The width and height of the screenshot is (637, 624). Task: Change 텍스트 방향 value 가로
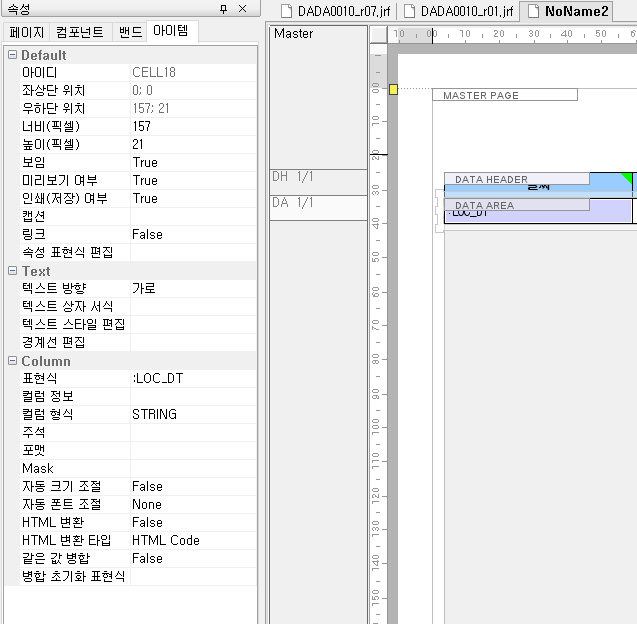pyautogui.click(x=193, y=288)
